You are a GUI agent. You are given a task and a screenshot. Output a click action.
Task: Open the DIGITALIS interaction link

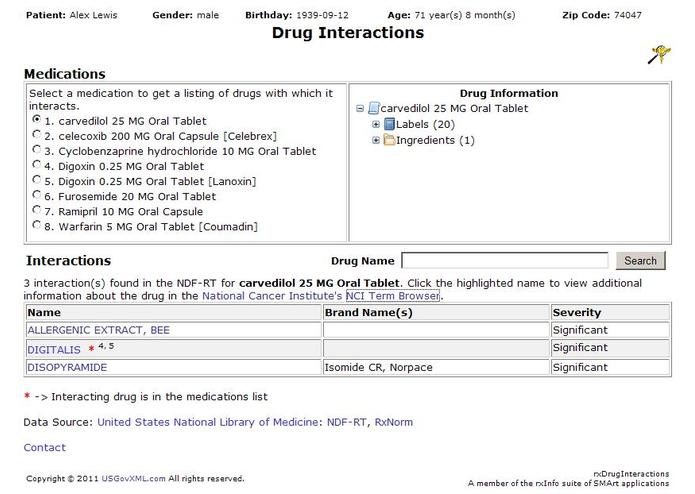point(54,350)
